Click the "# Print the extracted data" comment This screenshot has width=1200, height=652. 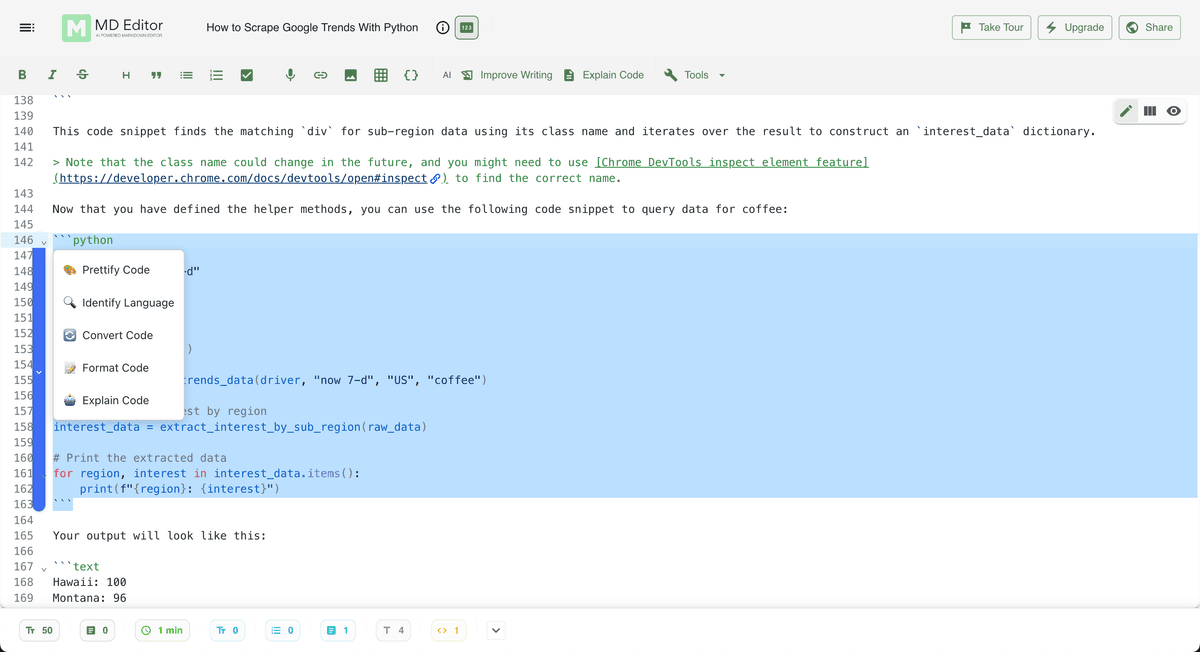[140, 458]
